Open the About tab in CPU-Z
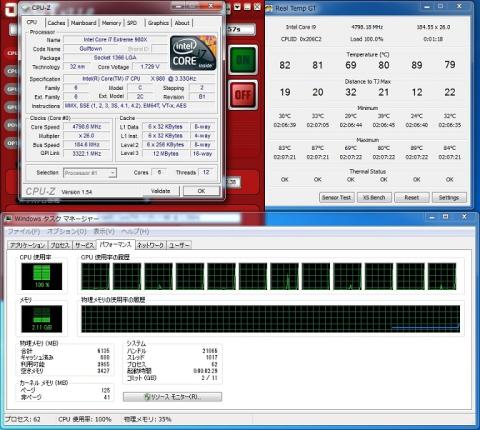This screenshot has width=480, height=430. (182, 23)
